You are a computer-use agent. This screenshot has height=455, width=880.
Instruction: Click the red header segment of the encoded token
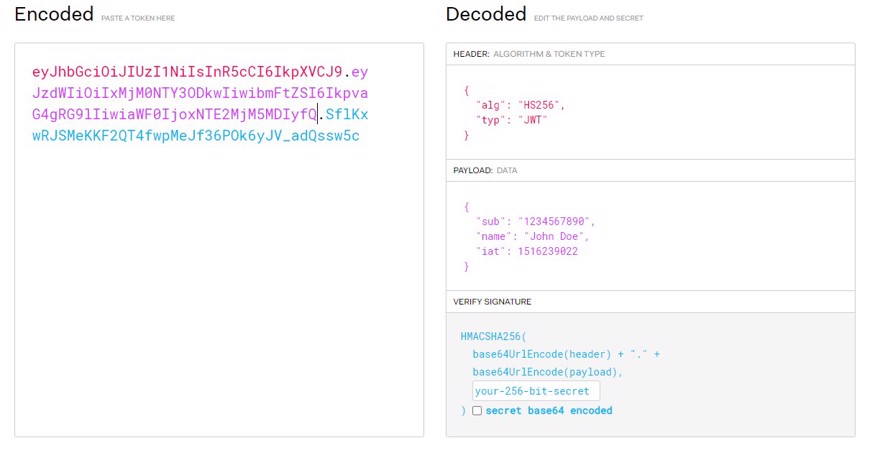click(x=187, y=72)
